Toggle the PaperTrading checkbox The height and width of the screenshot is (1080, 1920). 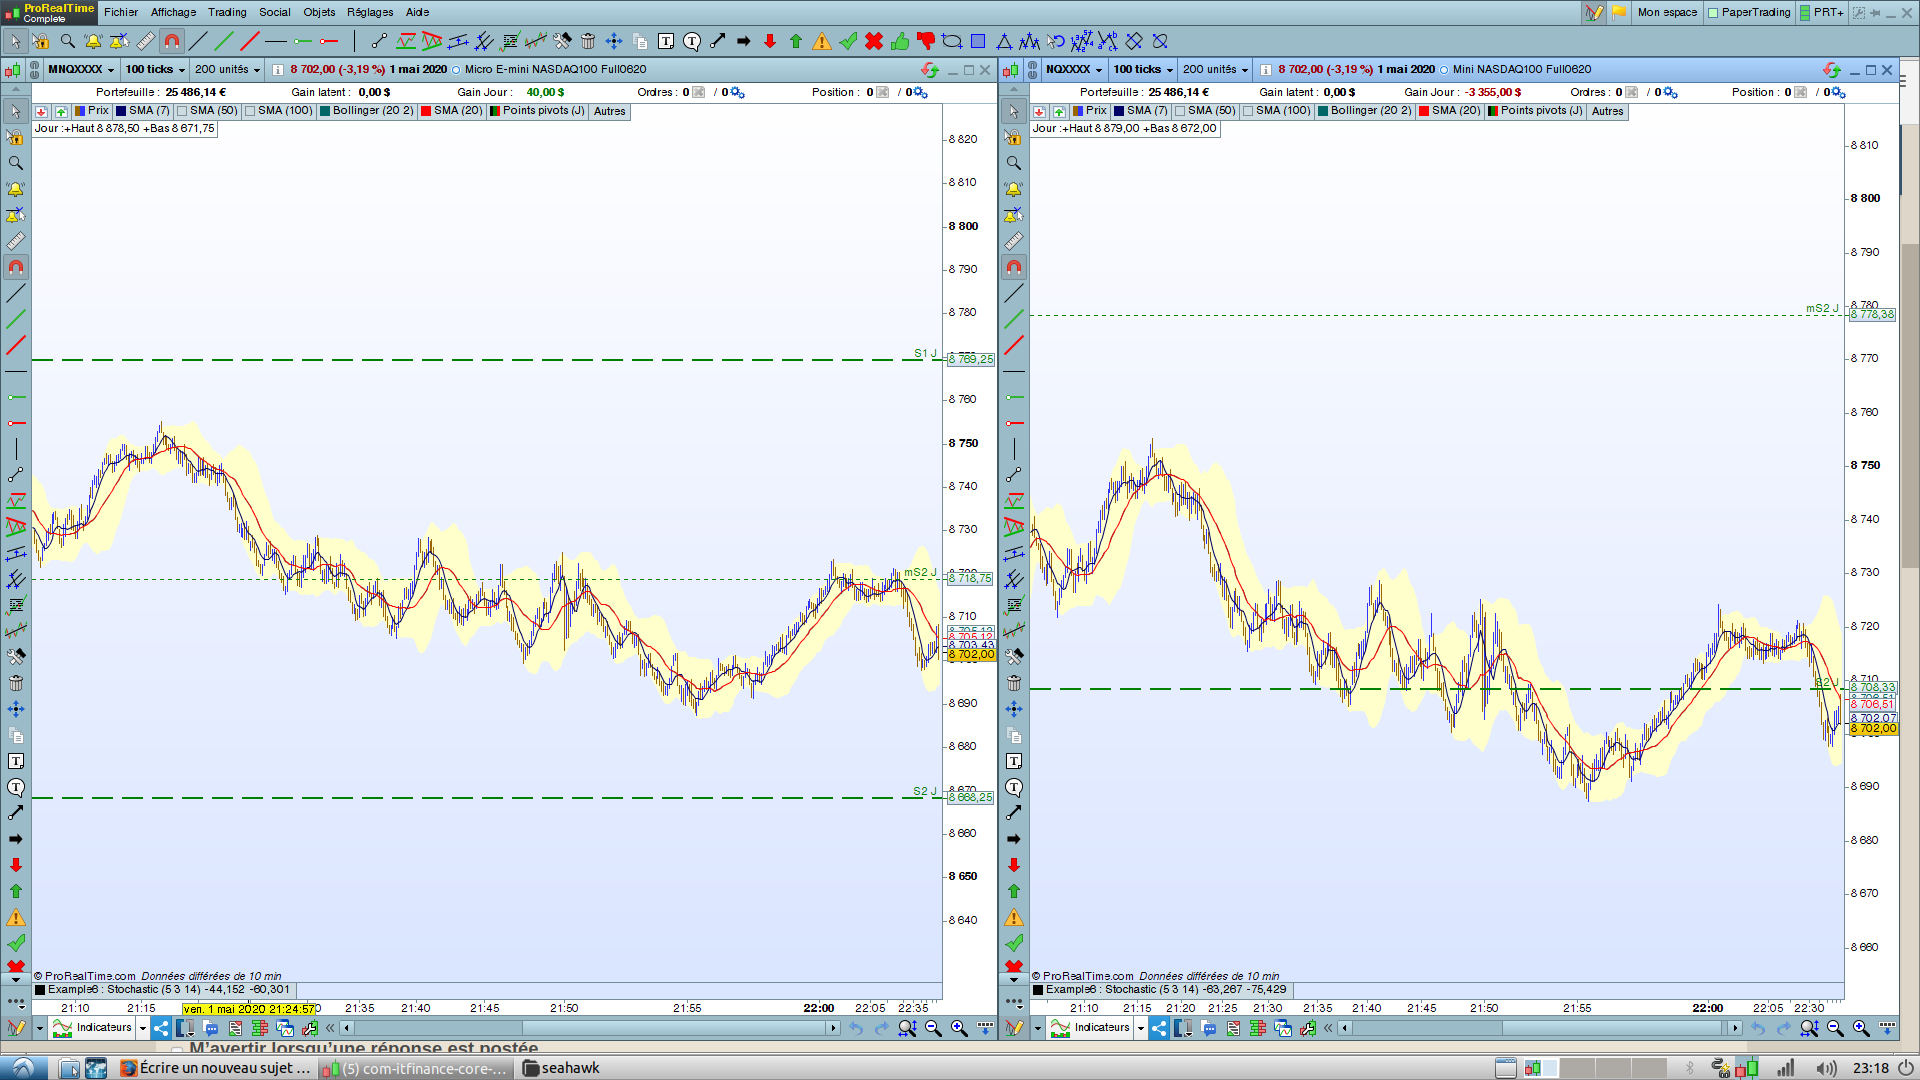[1713, 13]
